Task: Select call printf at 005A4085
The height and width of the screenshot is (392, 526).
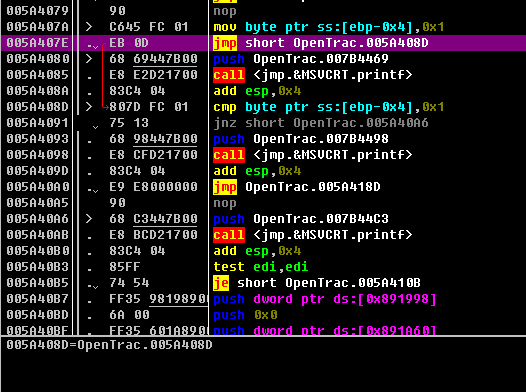Action: (x=313, y=75)
